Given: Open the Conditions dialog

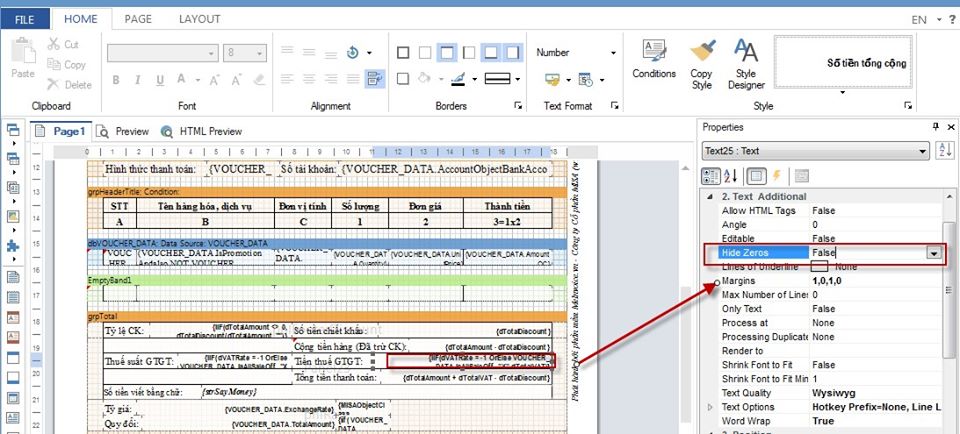Looking at the screenshot, I should click(654, 59).
